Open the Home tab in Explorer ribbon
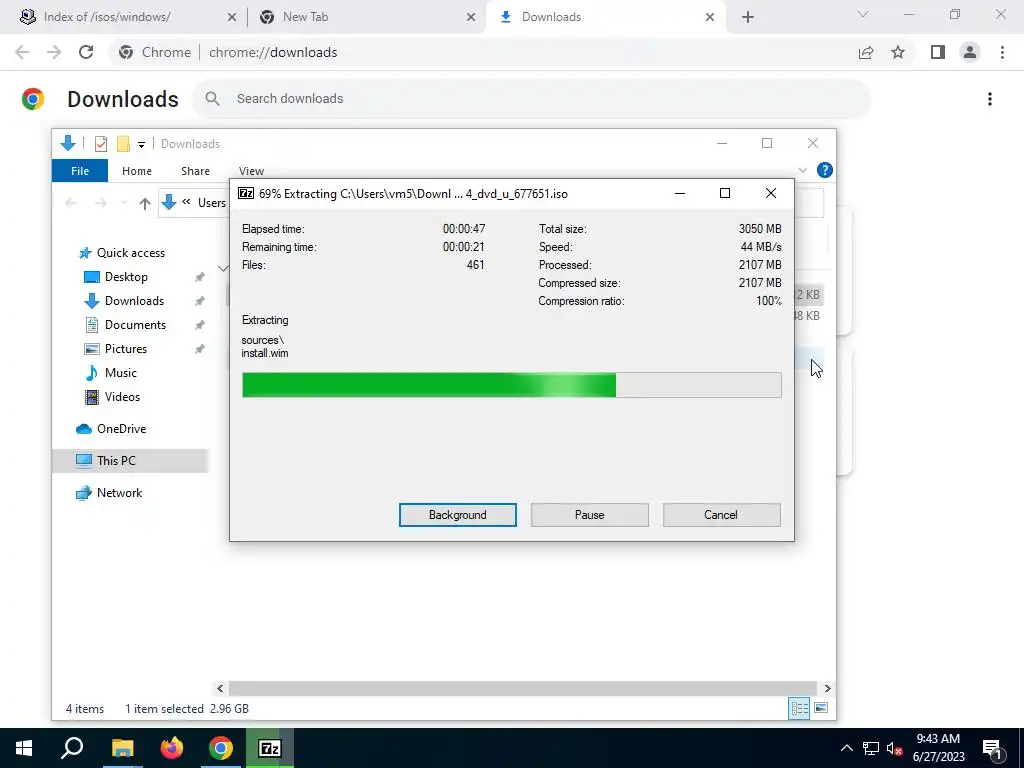This screenshot has height=768, width=1024. 136,170
